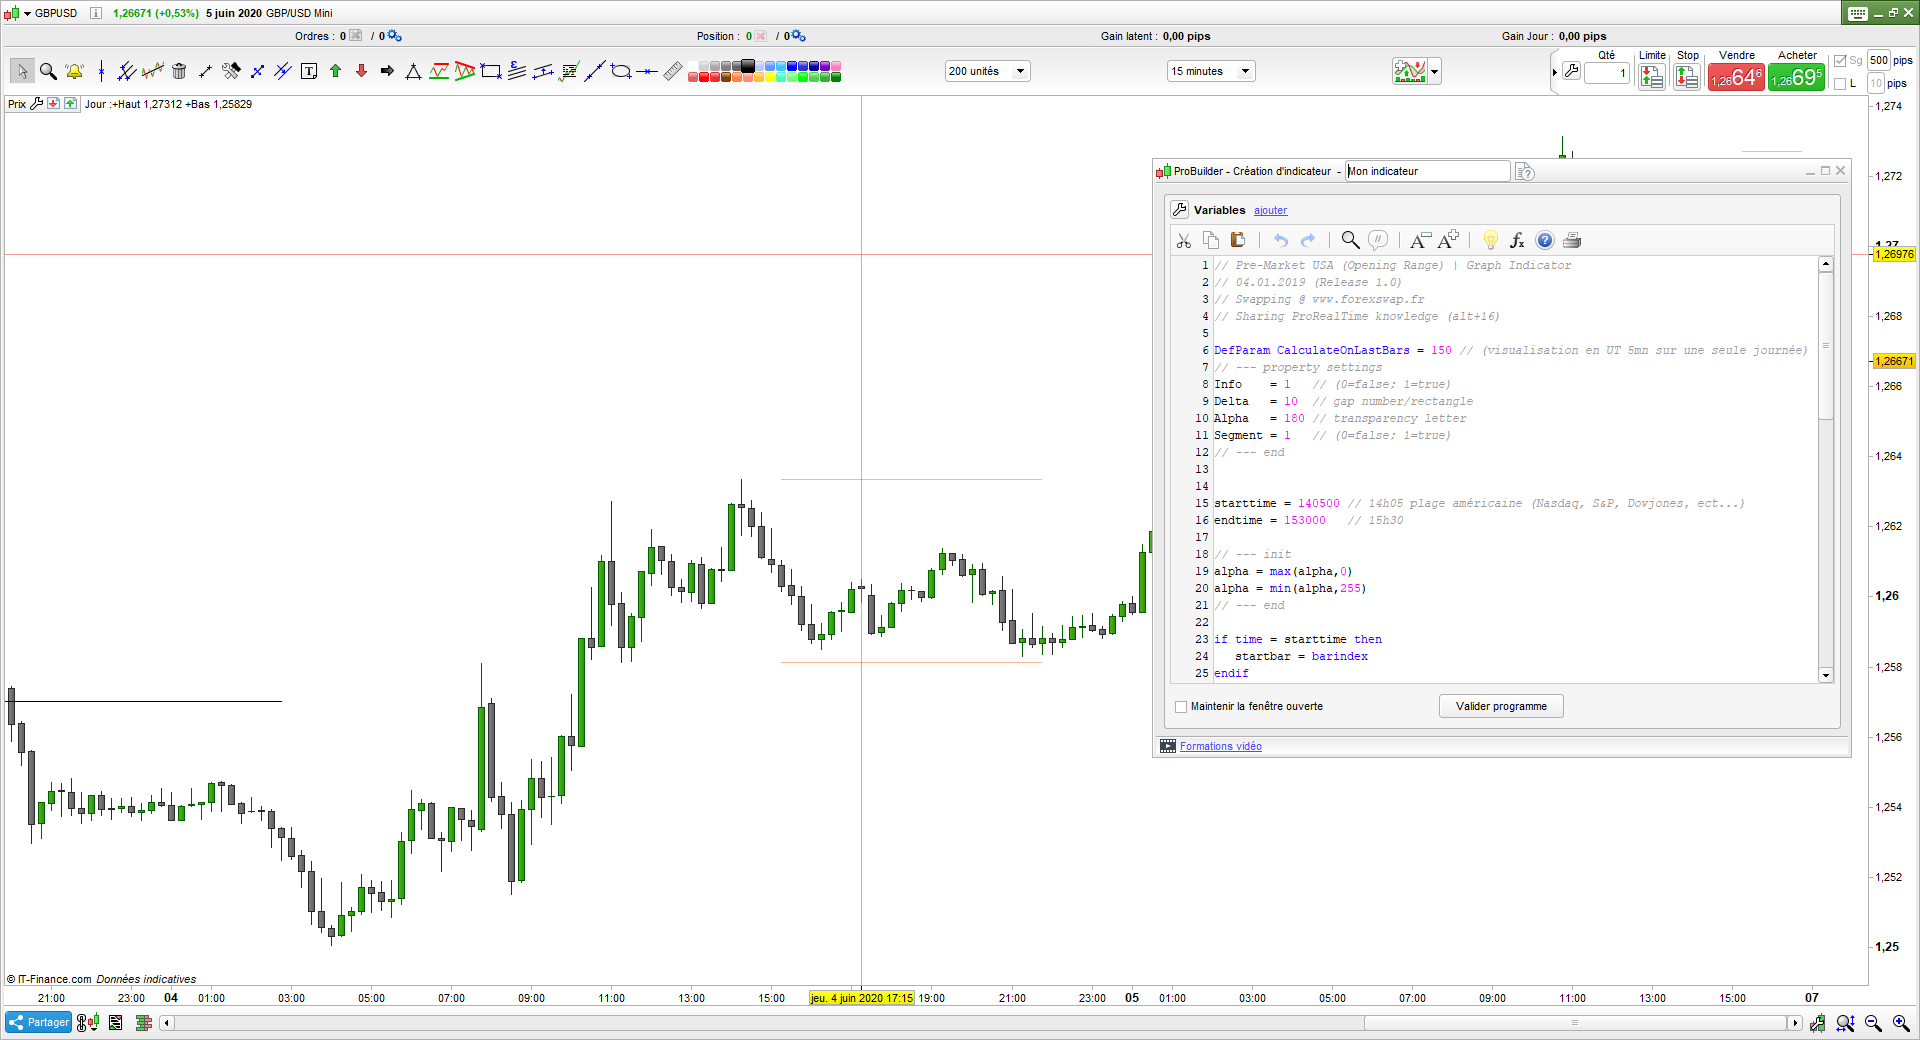Select the triangle drawing tool
The width and height of the screenshot is (1920, 1040).
413,71
